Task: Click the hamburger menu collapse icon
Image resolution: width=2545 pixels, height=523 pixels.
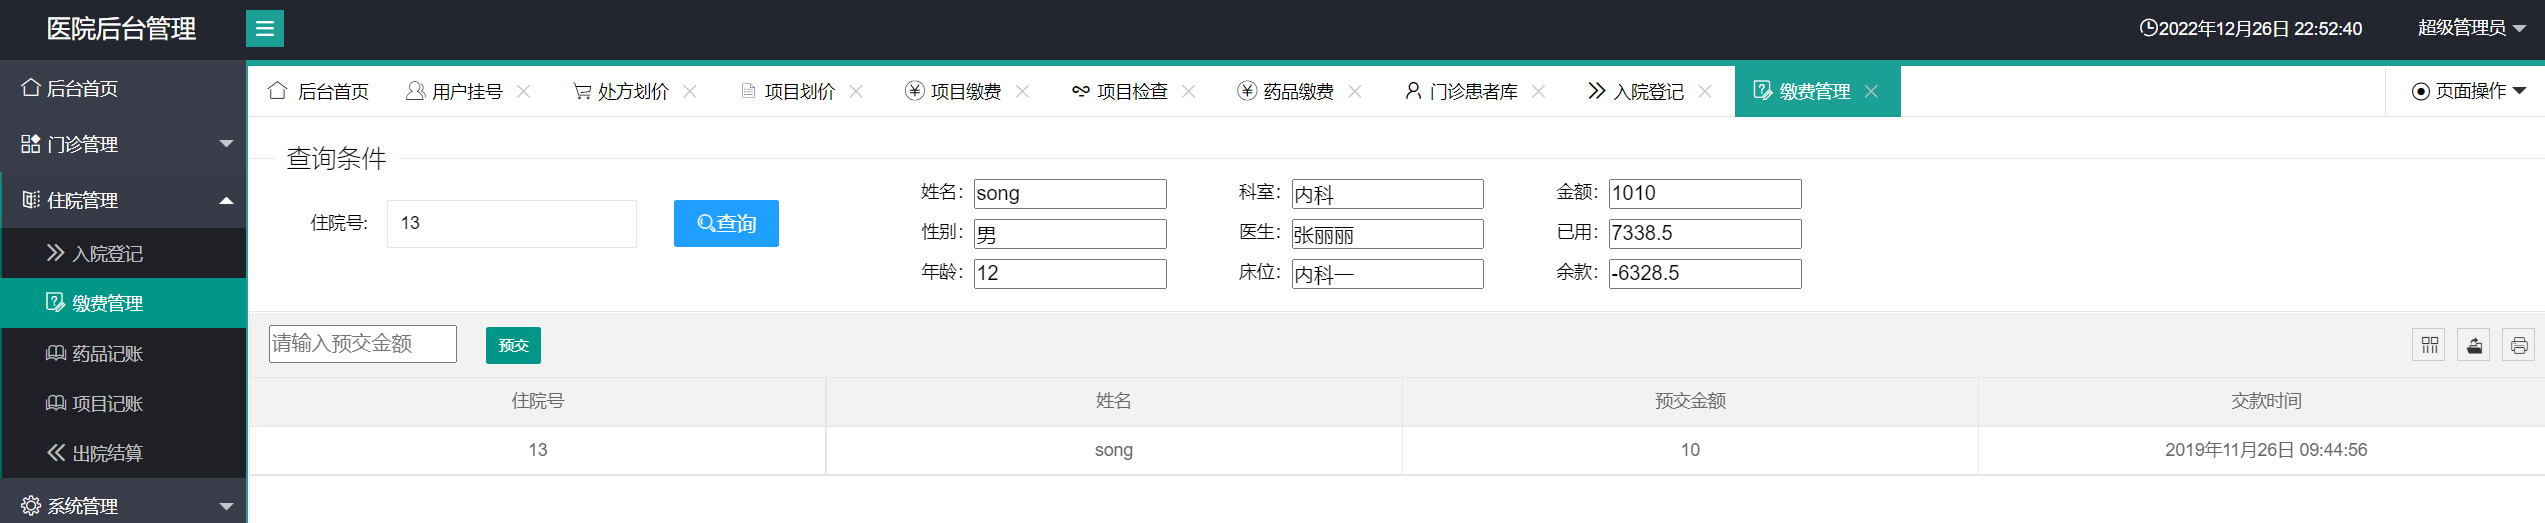Action: pyautogui.click(x=265, y=29)
